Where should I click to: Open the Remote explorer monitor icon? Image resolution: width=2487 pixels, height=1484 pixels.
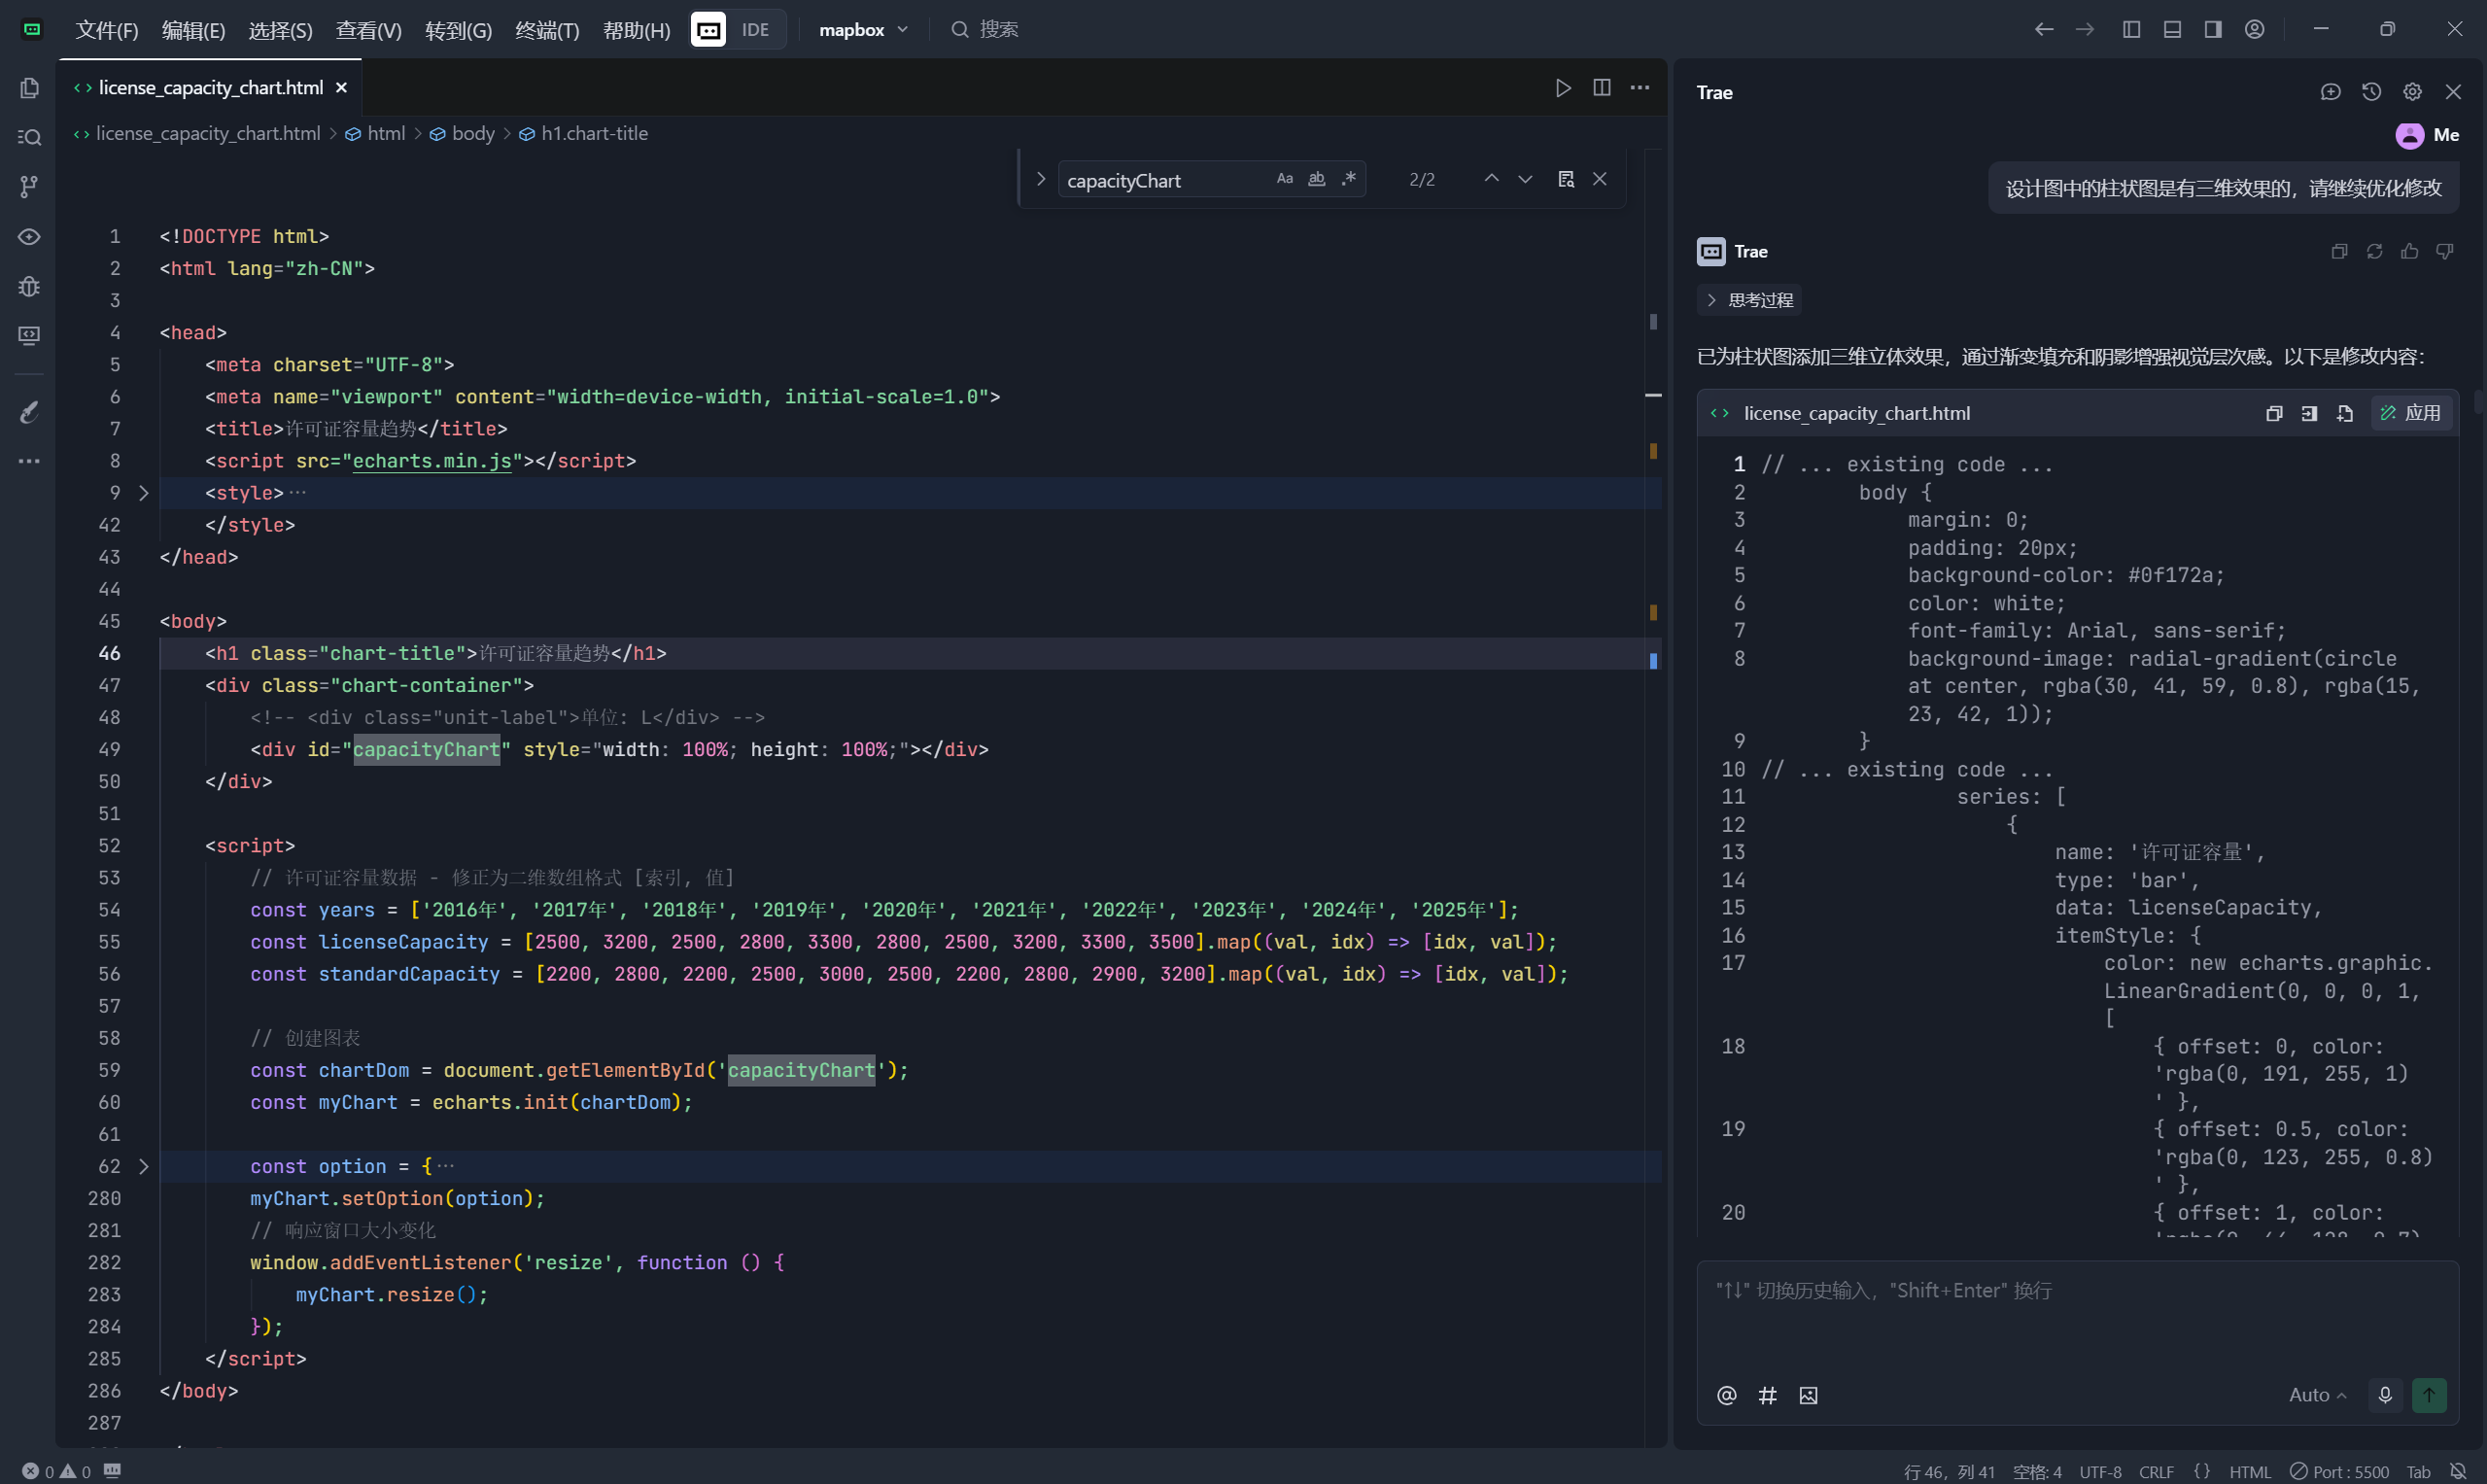(x=29, y=335)
